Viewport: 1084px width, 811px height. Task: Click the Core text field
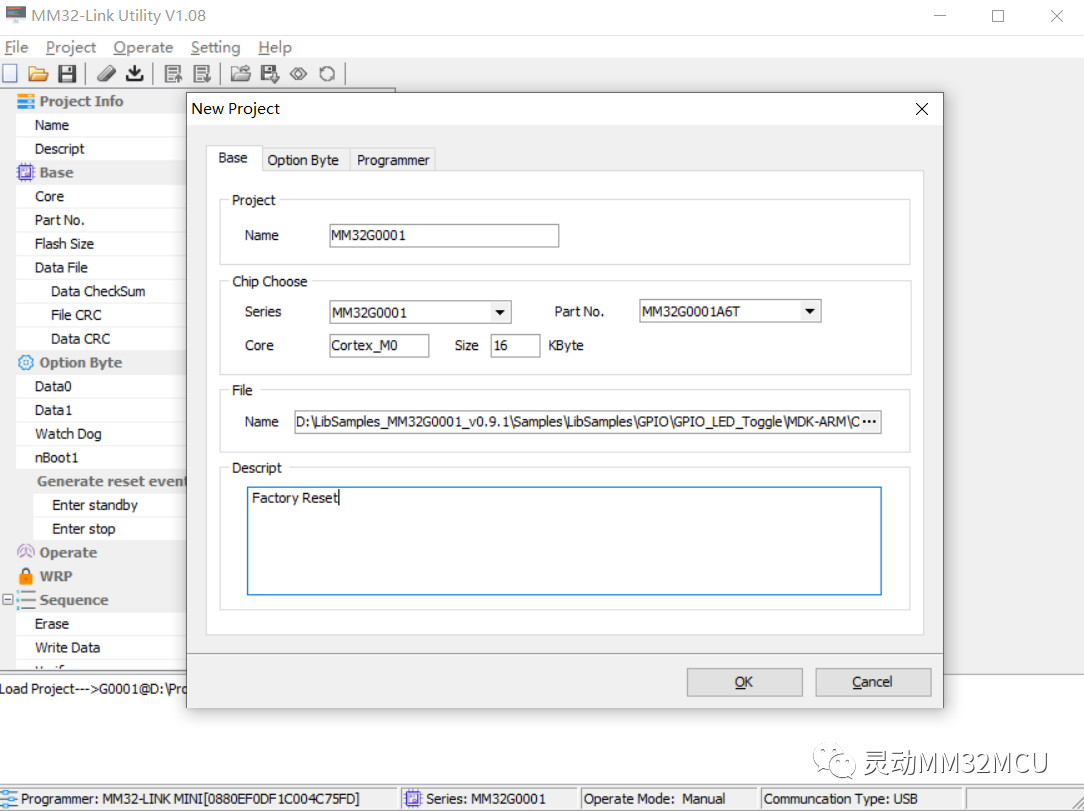point(379,346)
